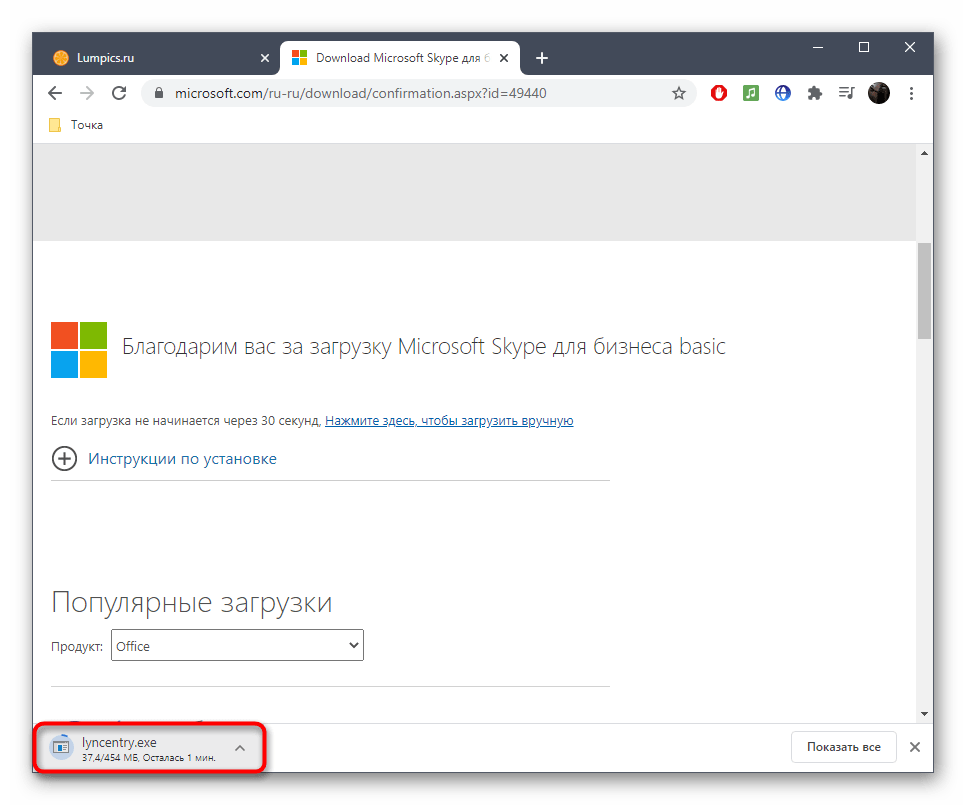Open the media control playlist icon
Viewport: 966px width, 805px height.
click(x=847, y=93)
